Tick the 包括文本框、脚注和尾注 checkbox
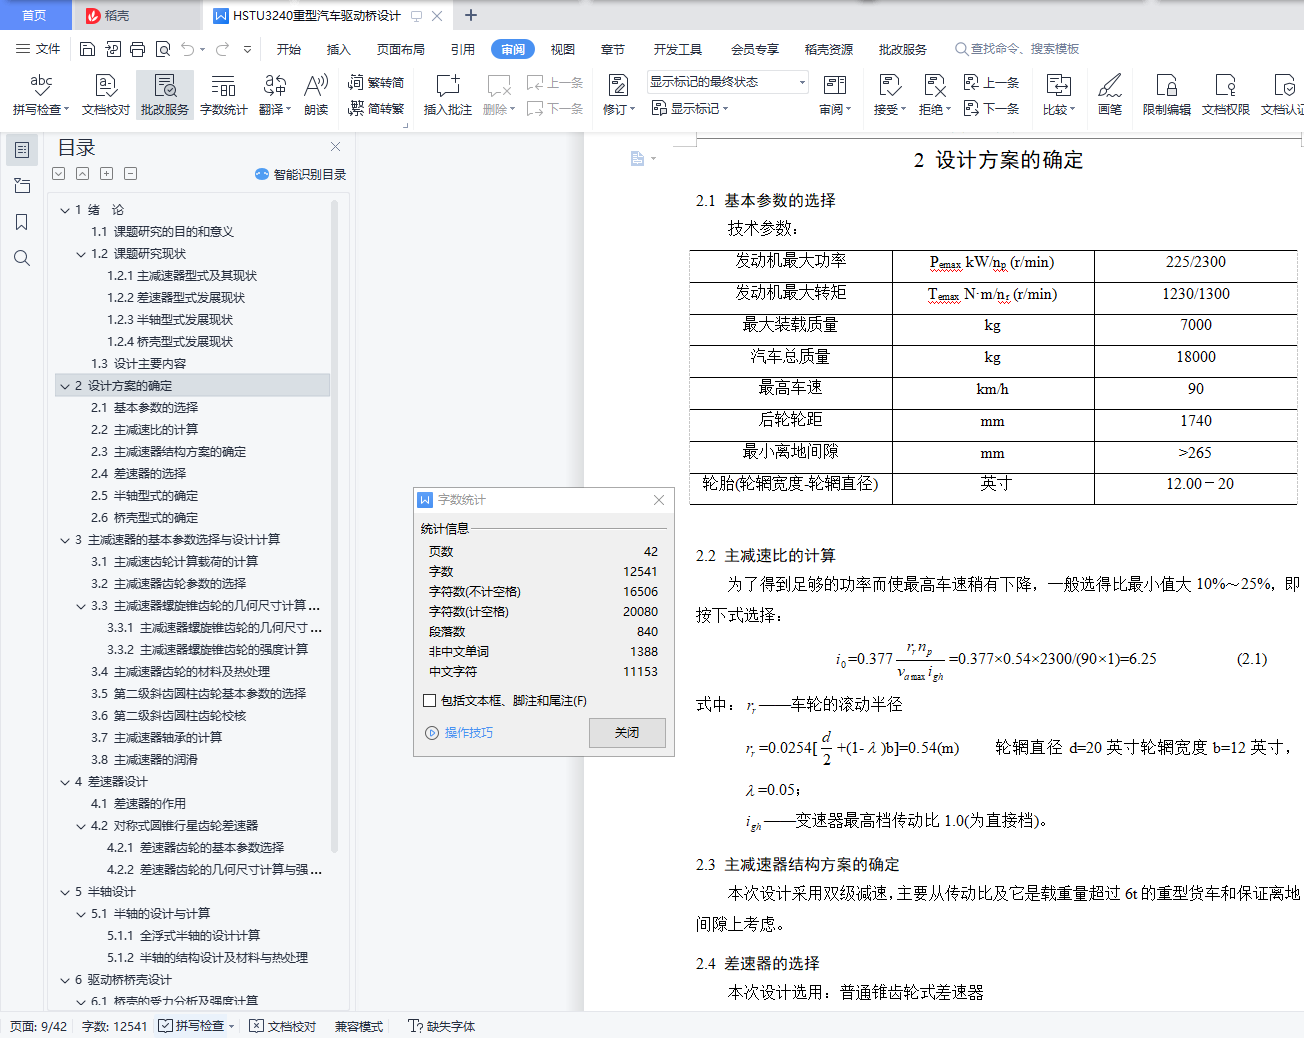The height and width of the screenshot is (1038, 1304). click(430, 701)
